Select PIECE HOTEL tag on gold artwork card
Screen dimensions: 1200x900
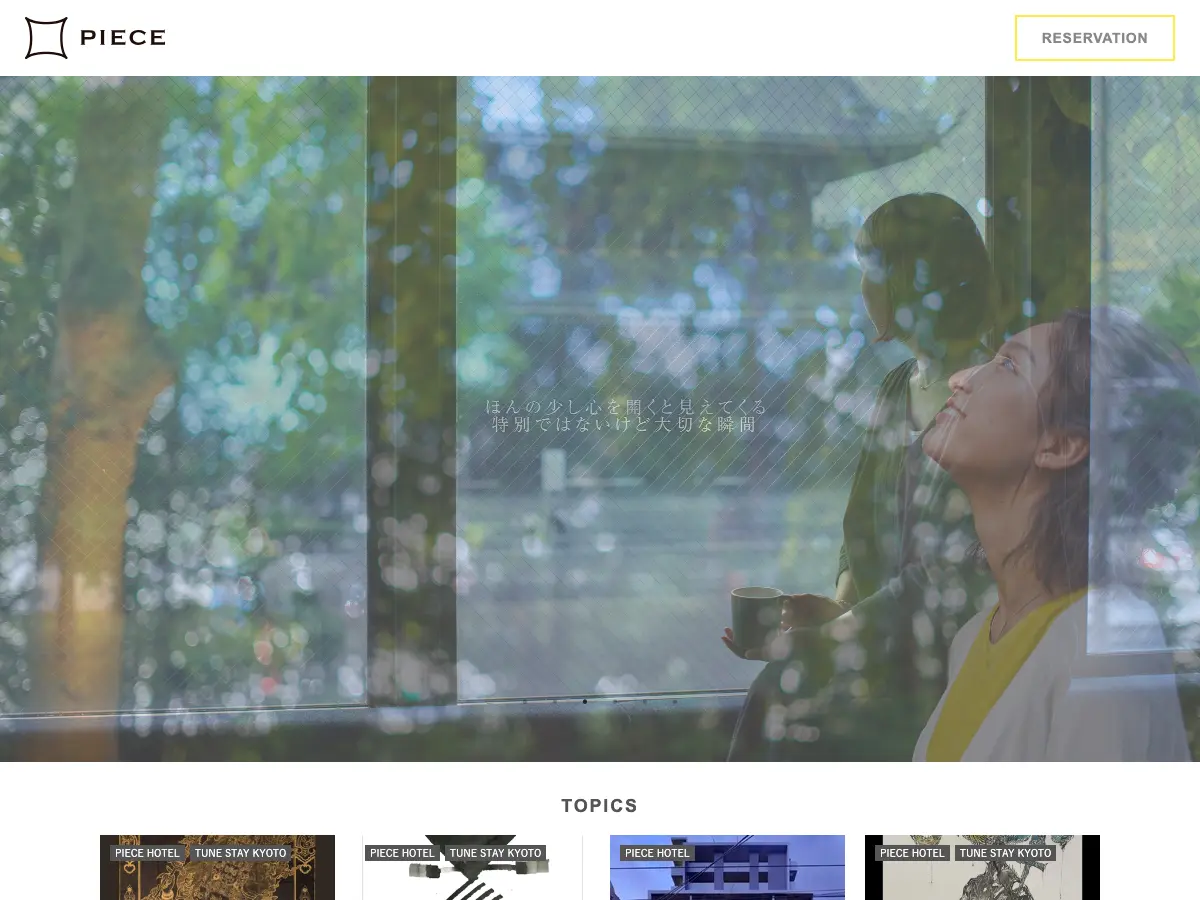pos(147,853)
